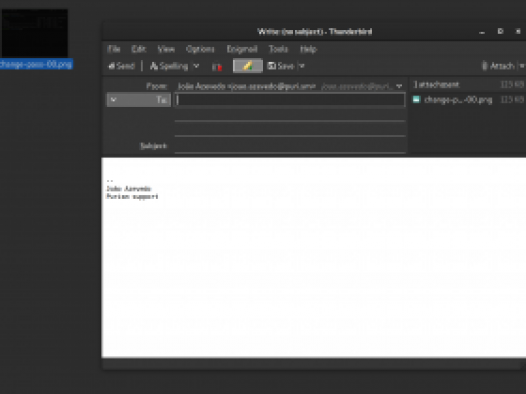
Task: Expand the From identity dropdown
Action: pos(399,86)
